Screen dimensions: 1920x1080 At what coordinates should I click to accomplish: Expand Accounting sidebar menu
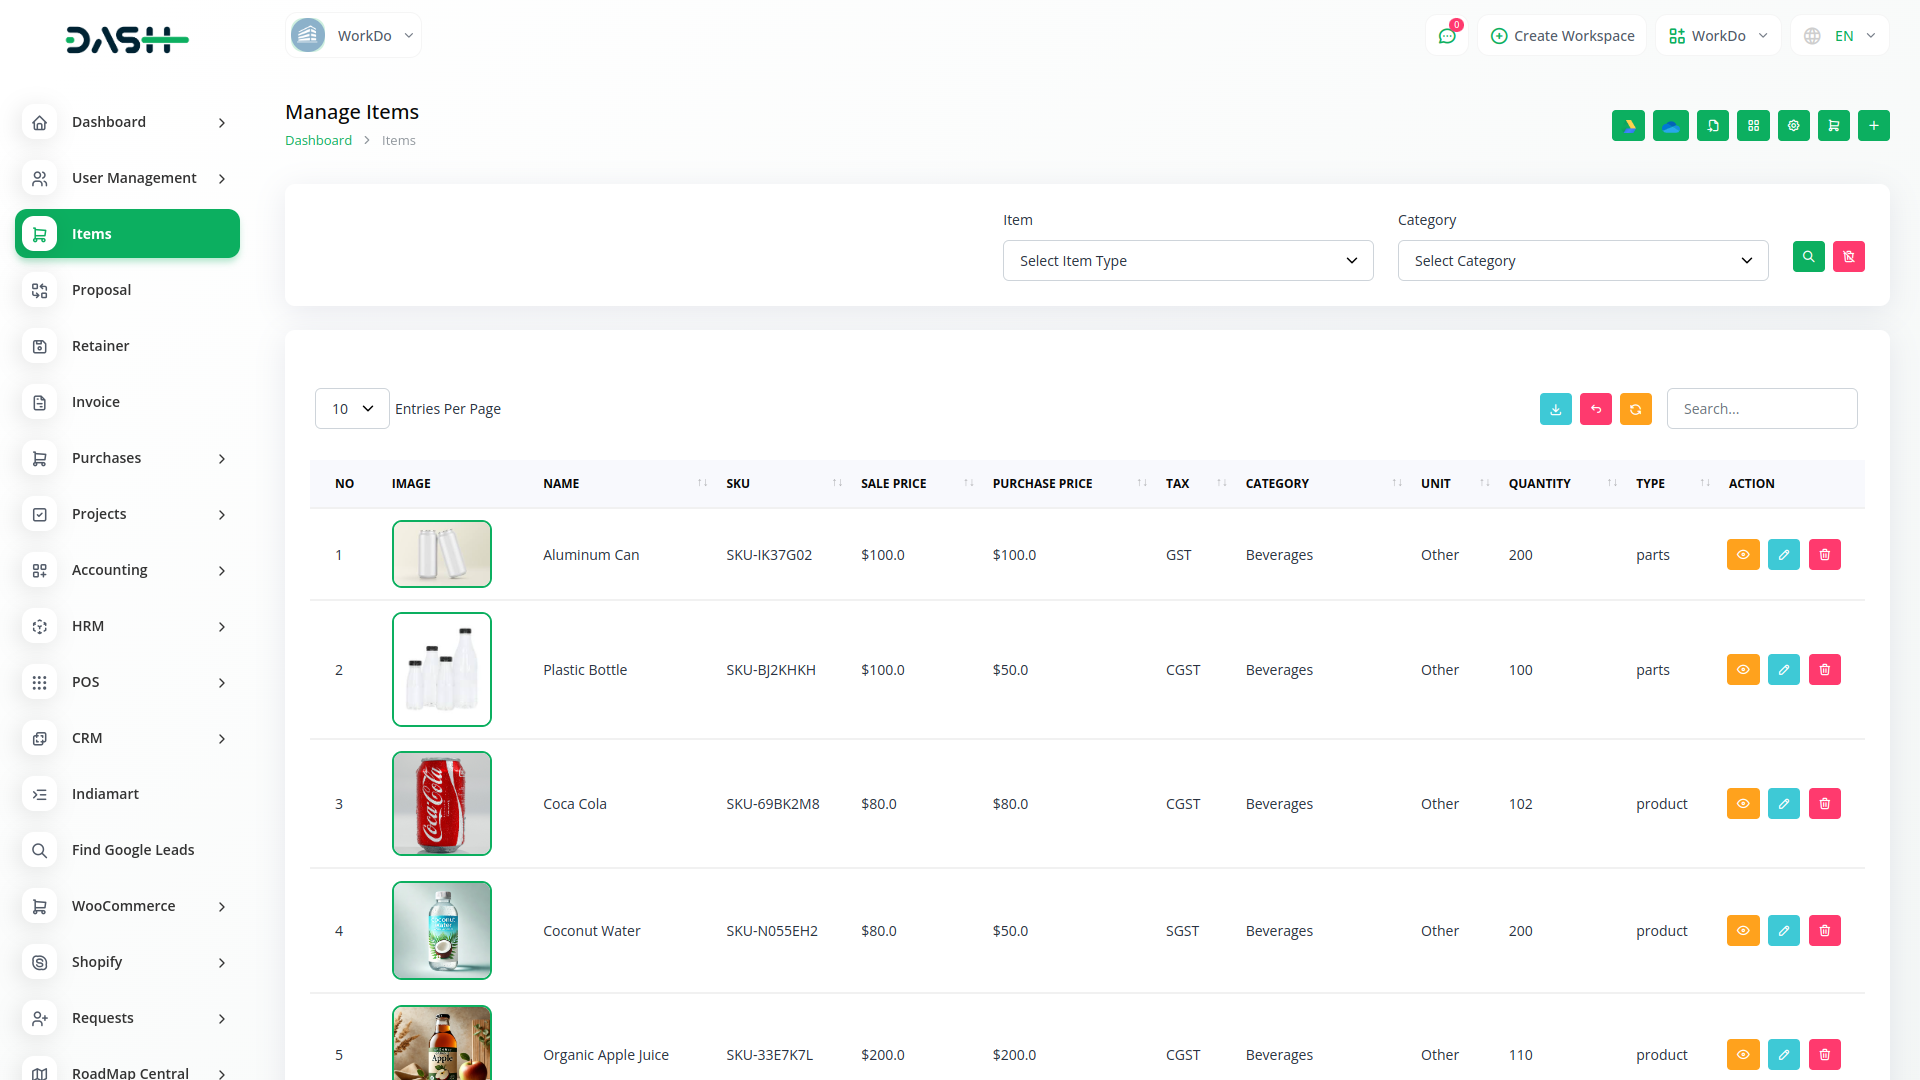(x=127, y=570)
